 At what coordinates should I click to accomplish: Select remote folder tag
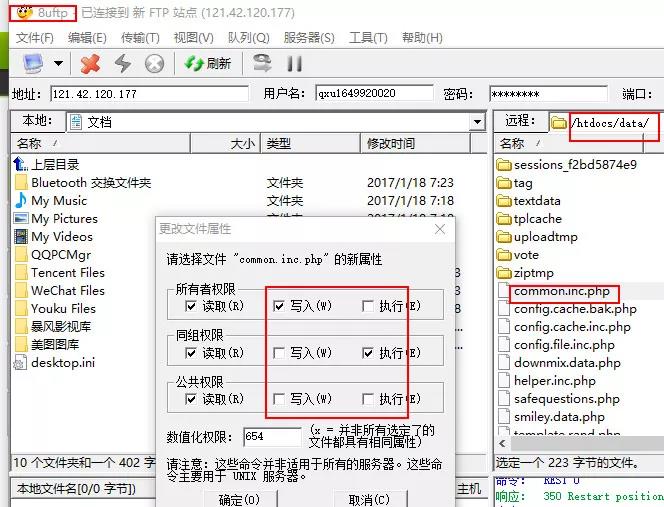pyautogui.click(x=515, y=183)
